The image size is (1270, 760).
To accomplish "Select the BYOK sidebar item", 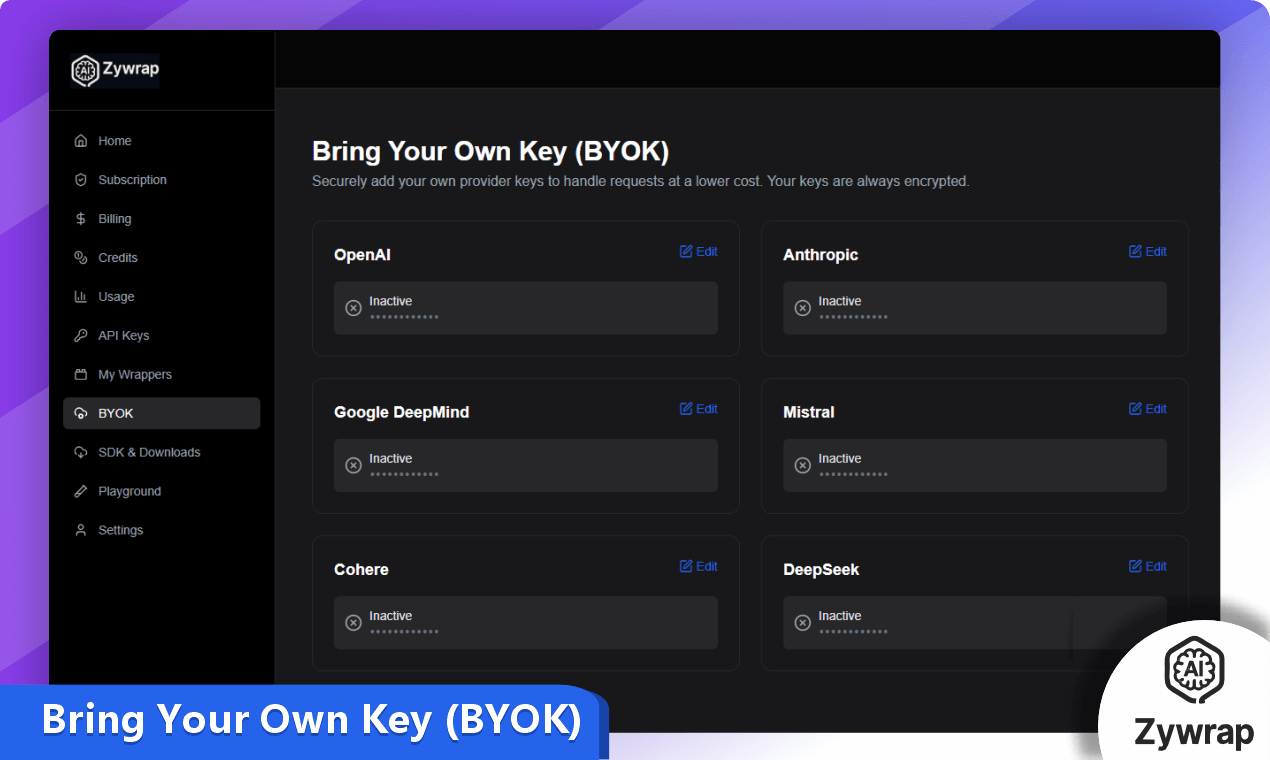I will [x=161, y=414].
